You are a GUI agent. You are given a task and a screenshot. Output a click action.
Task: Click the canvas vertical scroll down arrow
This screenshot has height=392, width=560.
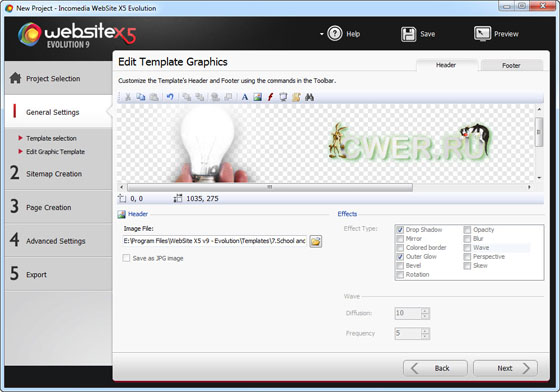point(539,177)
